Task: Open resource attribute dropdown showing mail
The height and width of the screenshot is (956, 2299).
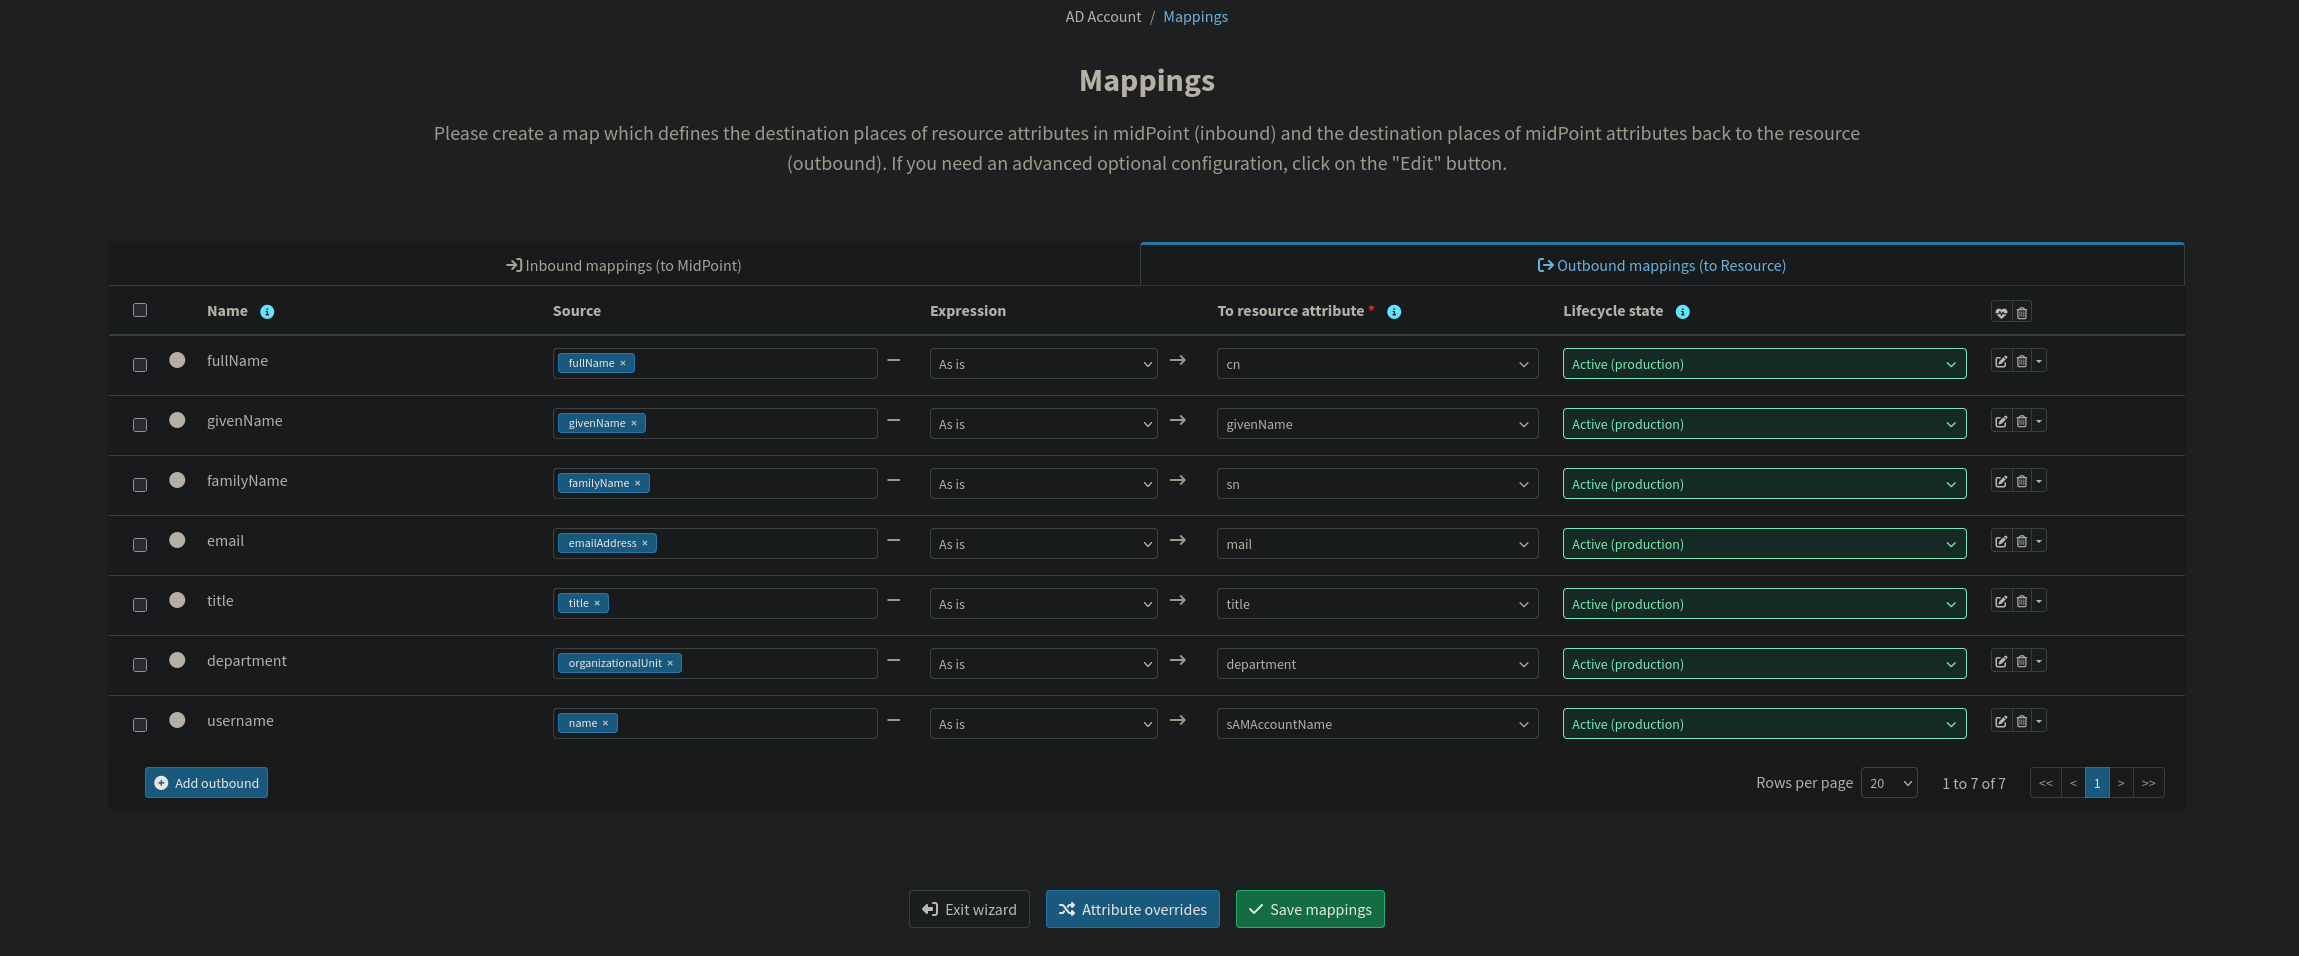Action: coord(1377,544)
